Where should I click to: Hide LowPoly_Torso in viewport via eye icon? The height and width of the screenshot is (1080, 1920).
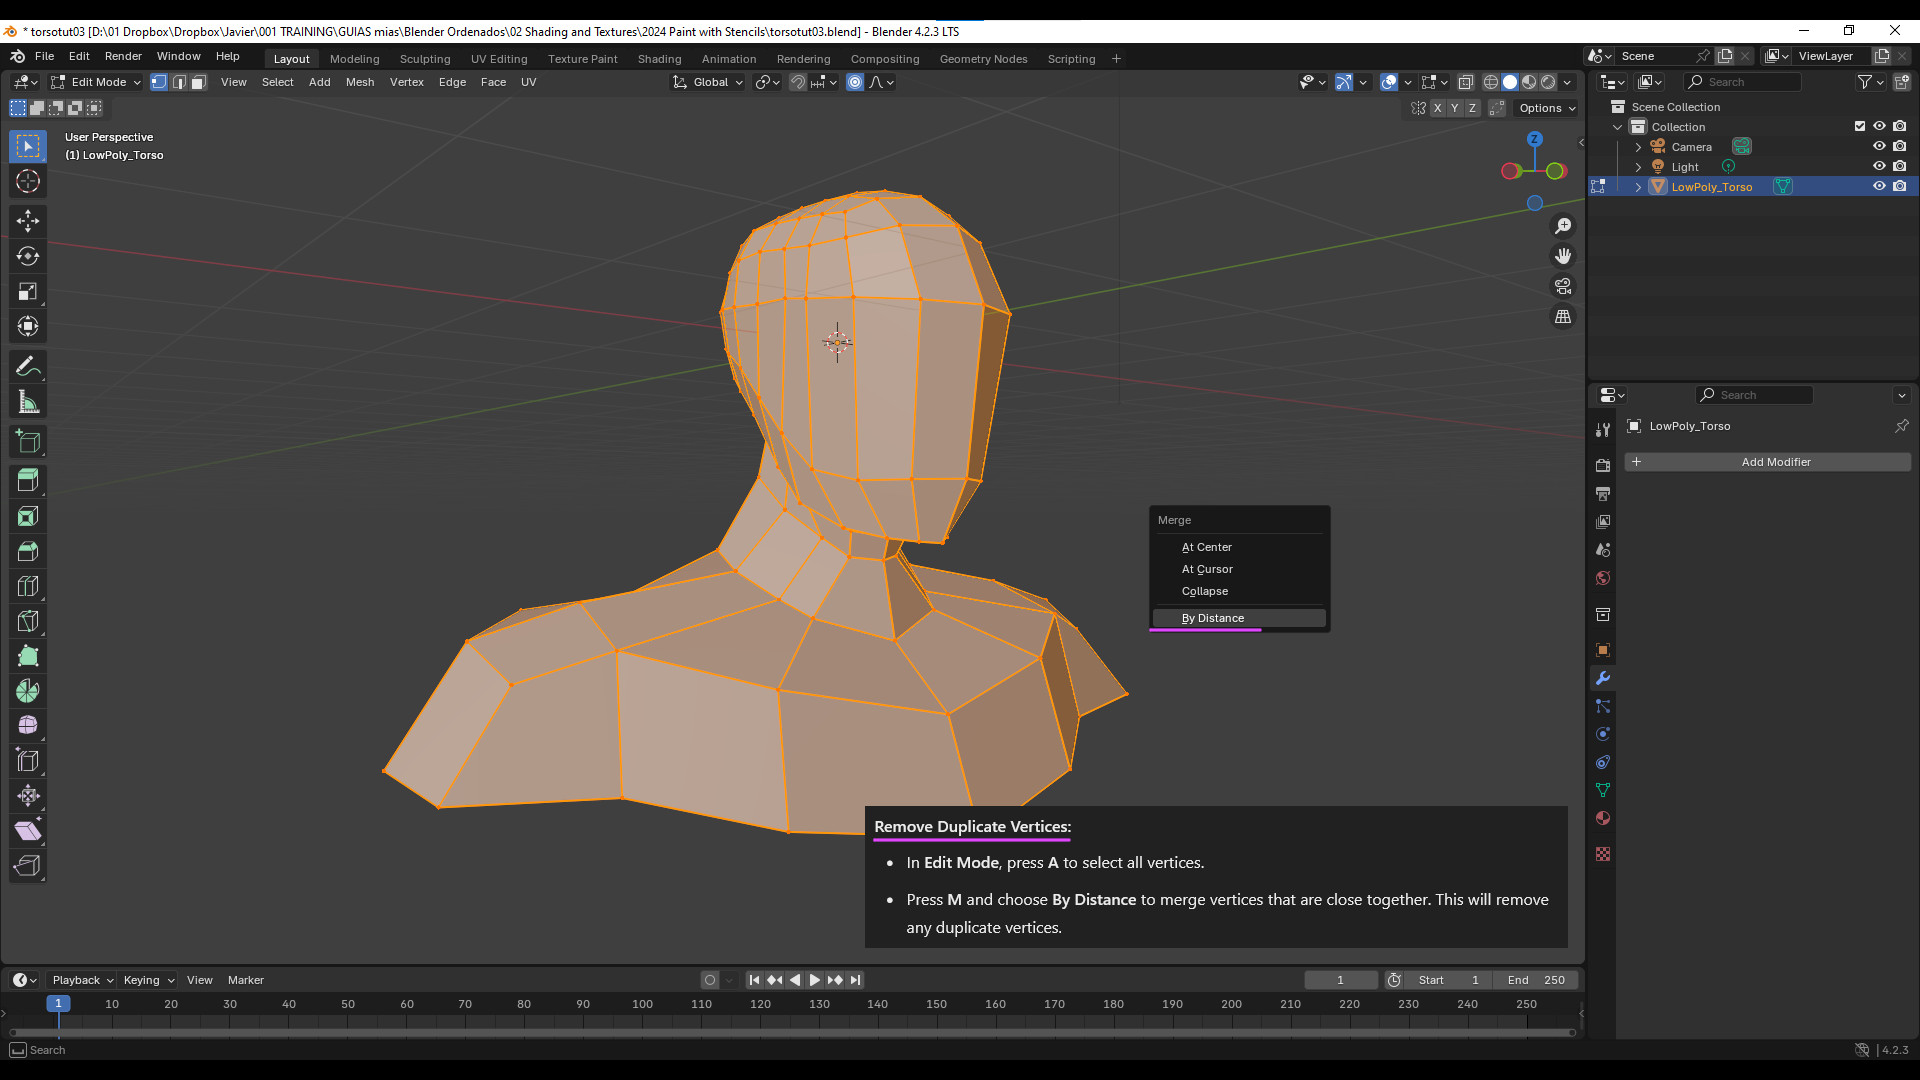click(x=1879, y=186)
